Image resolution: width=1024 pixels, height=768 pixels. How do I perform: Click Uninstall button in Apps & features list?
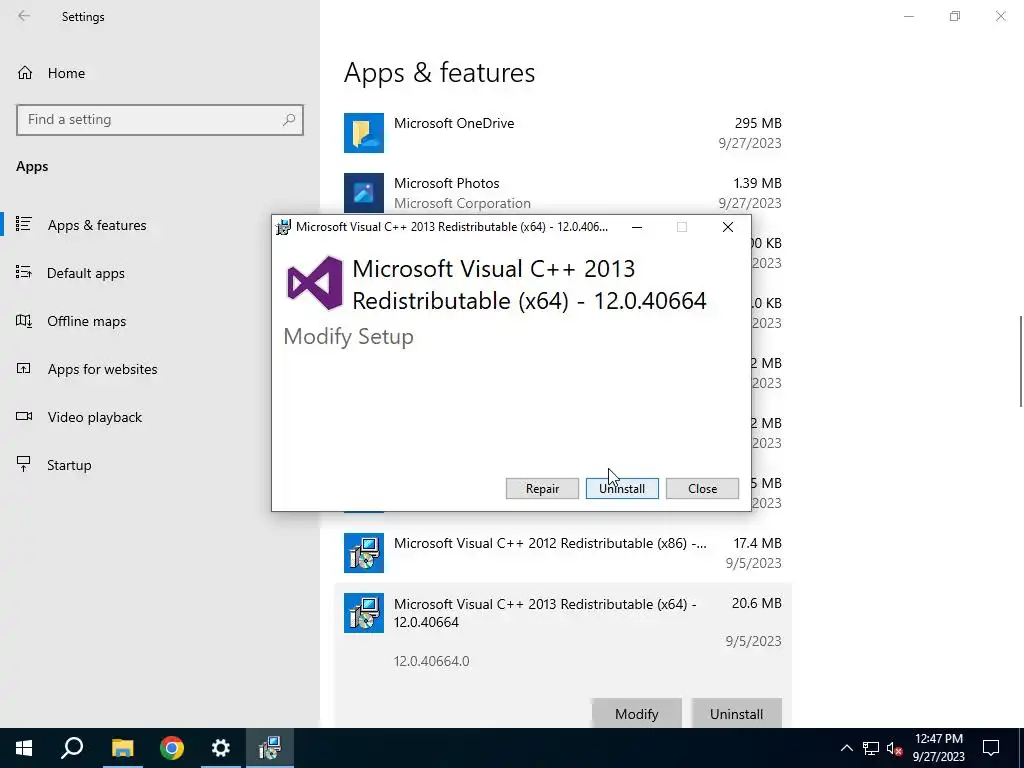pyautogui.click(x=736, y=714)
